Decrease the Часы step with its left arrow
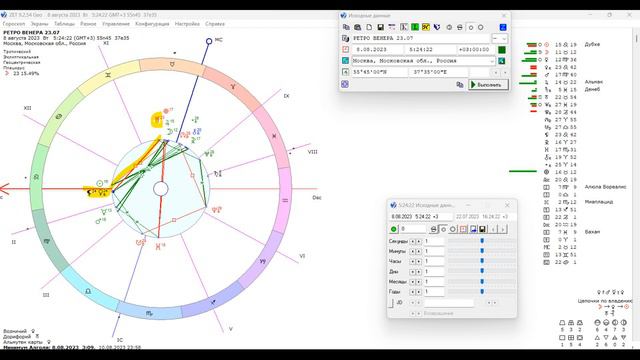Image resolution: width=640 pixels, height=360 pixels. pos(413,261)
